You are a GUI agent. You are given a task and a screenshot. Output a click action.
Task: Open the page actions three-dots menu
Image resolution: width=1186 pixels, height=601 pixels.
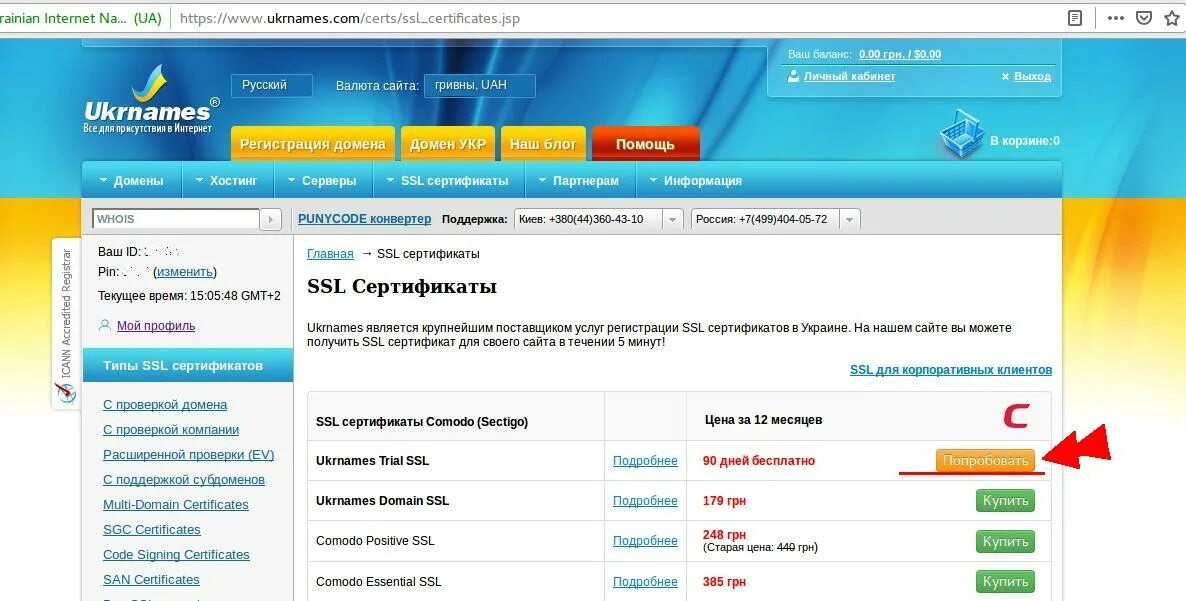tap(1116, 18)
